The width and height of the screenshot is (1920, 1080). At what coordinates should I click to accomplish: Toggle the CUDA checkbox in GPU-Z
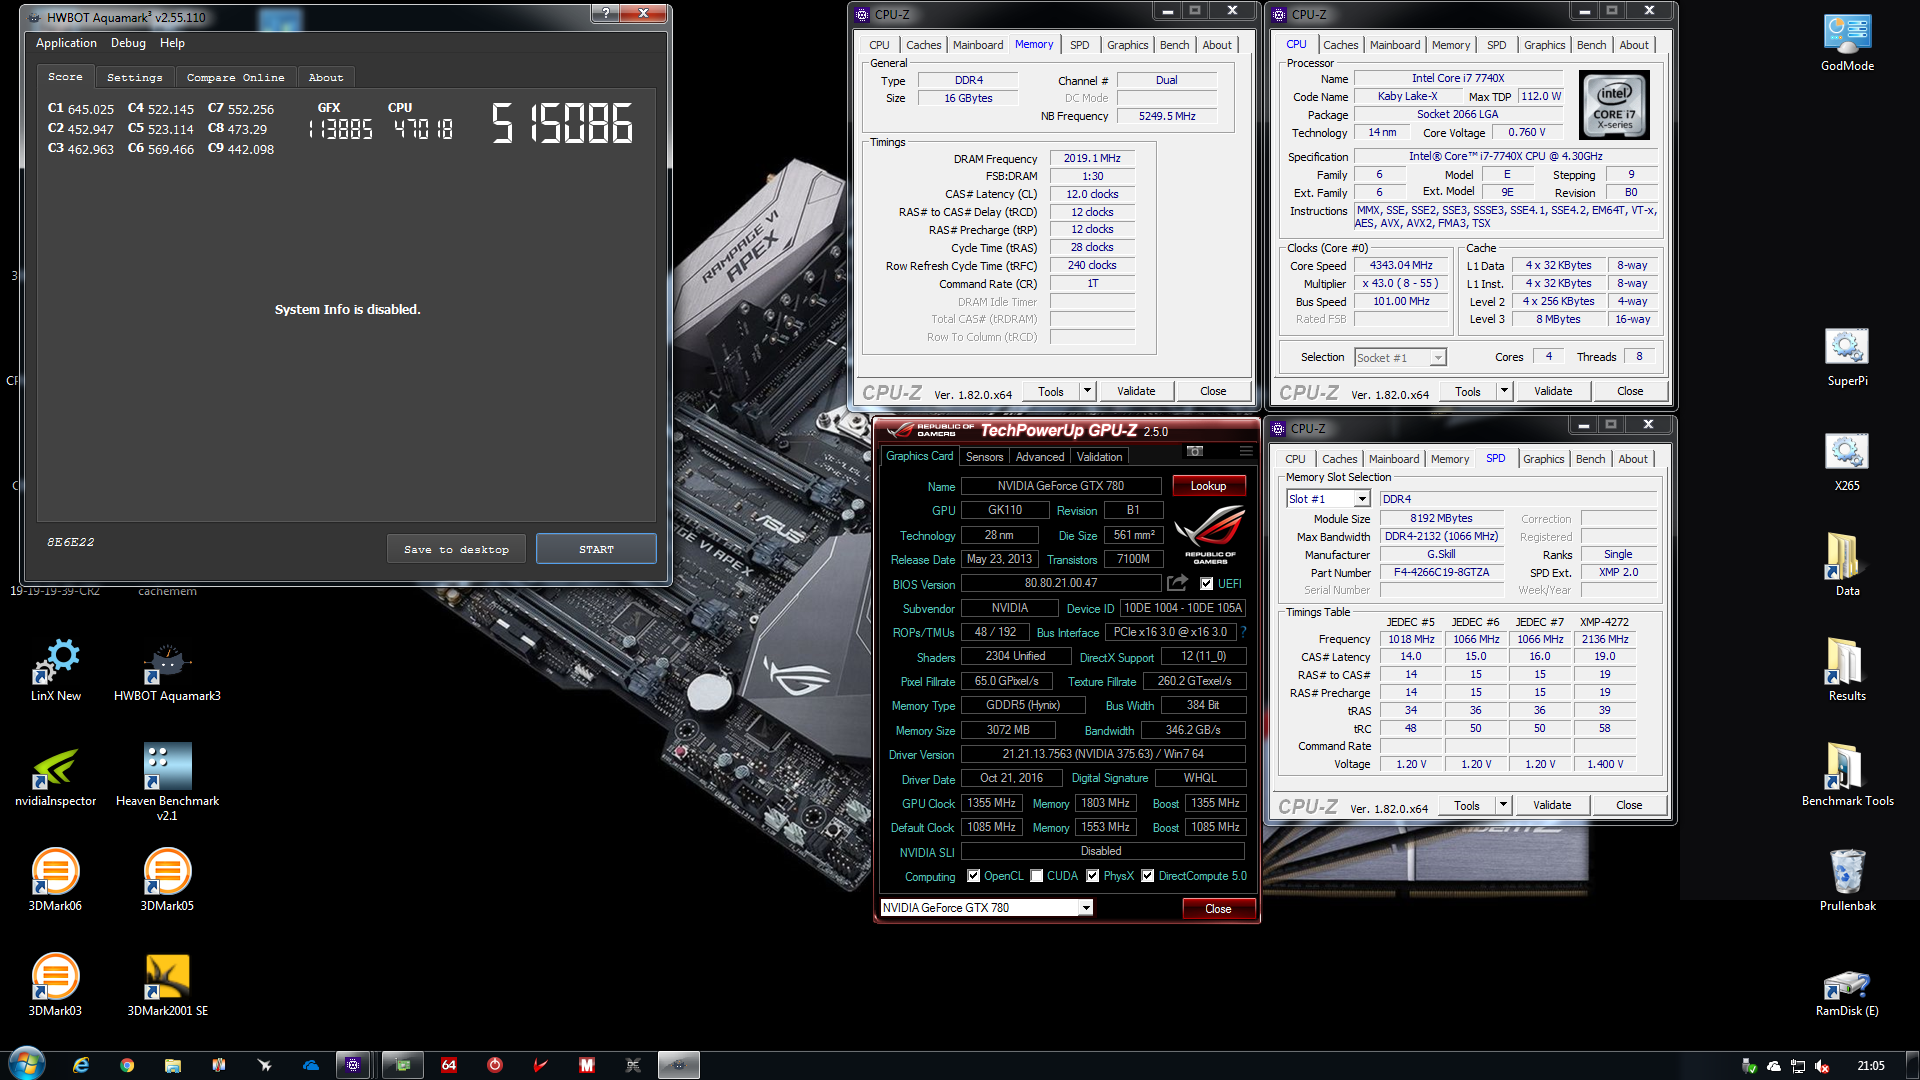tap(1037, 876)
